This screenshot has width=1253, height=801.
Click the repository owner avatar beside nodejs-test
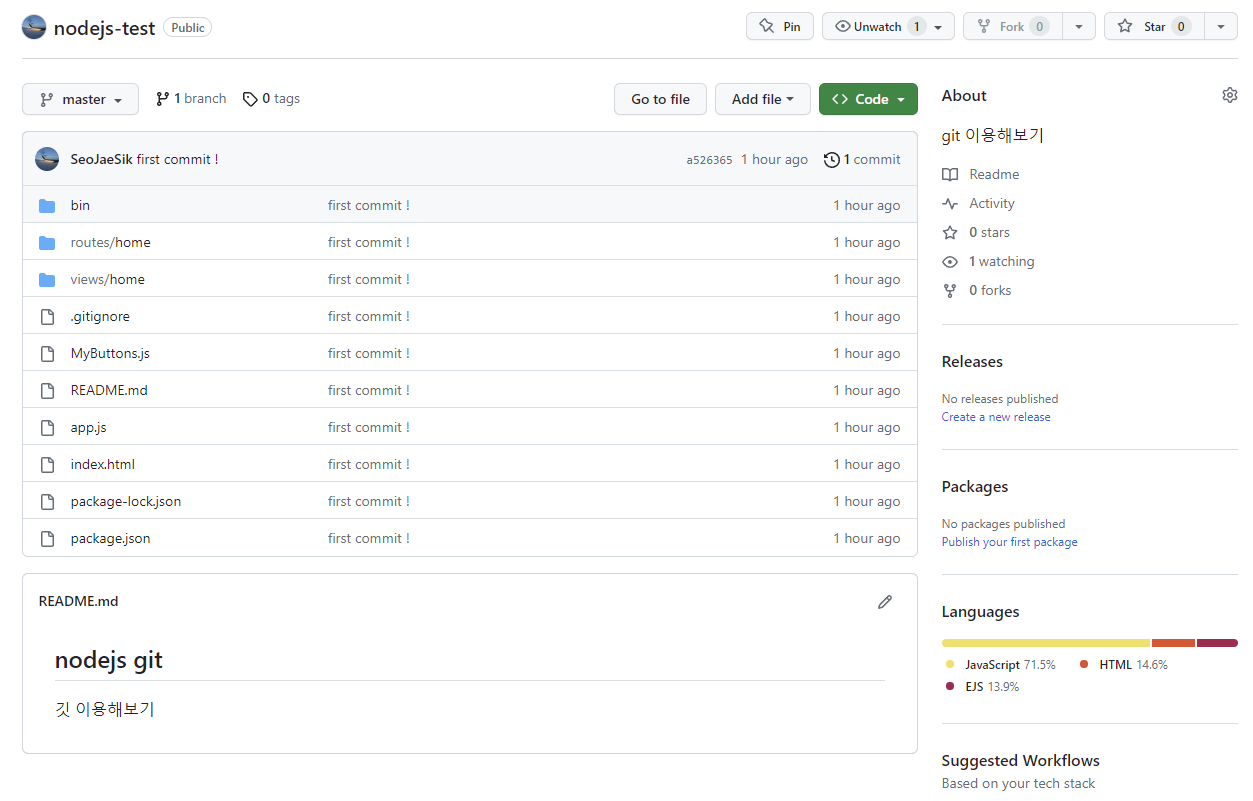tap(34, 28)
